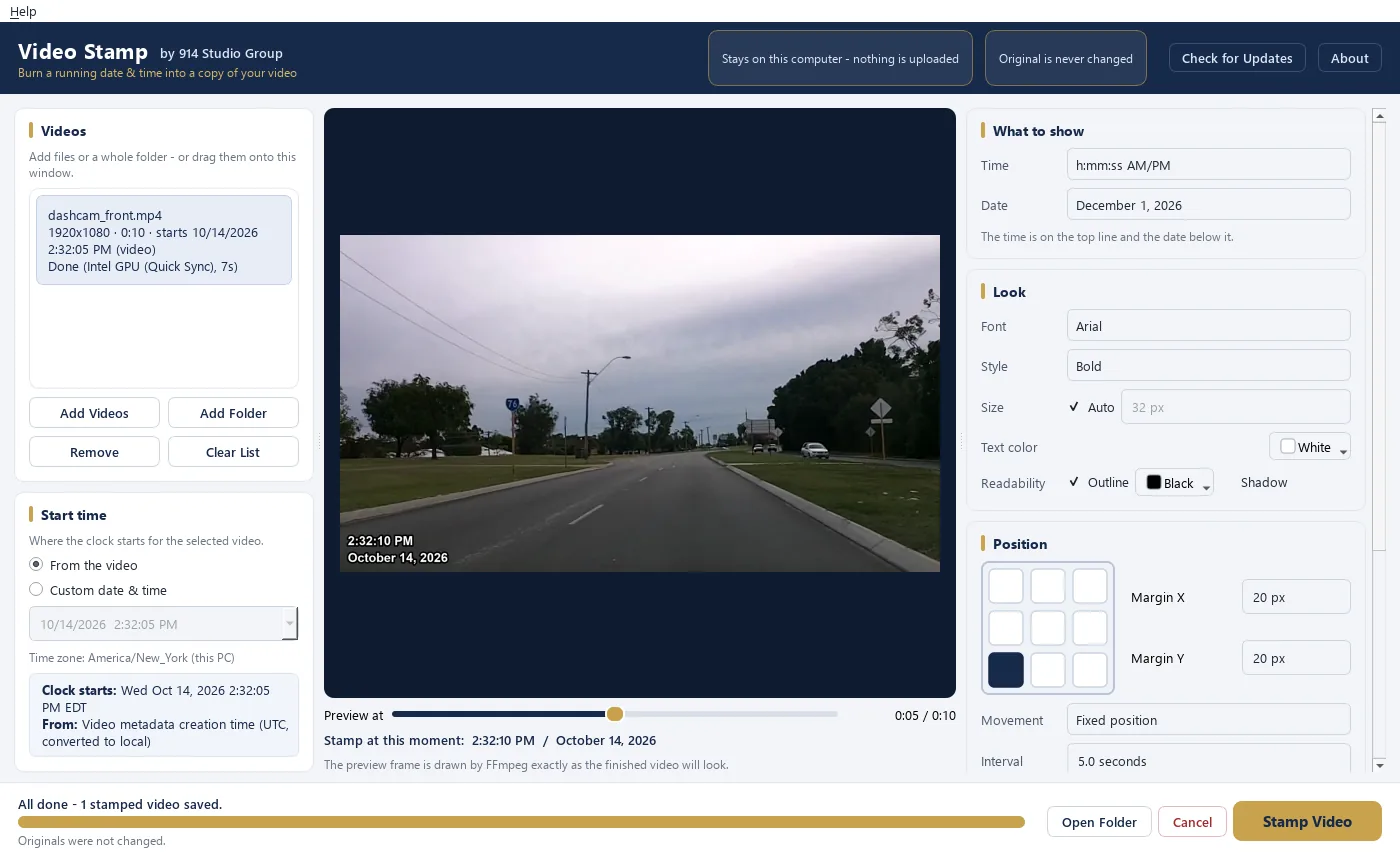Click the settings panel scroll-down arrow
The width and height of the screenshot is (1400, 860).
coord(1380,766)
